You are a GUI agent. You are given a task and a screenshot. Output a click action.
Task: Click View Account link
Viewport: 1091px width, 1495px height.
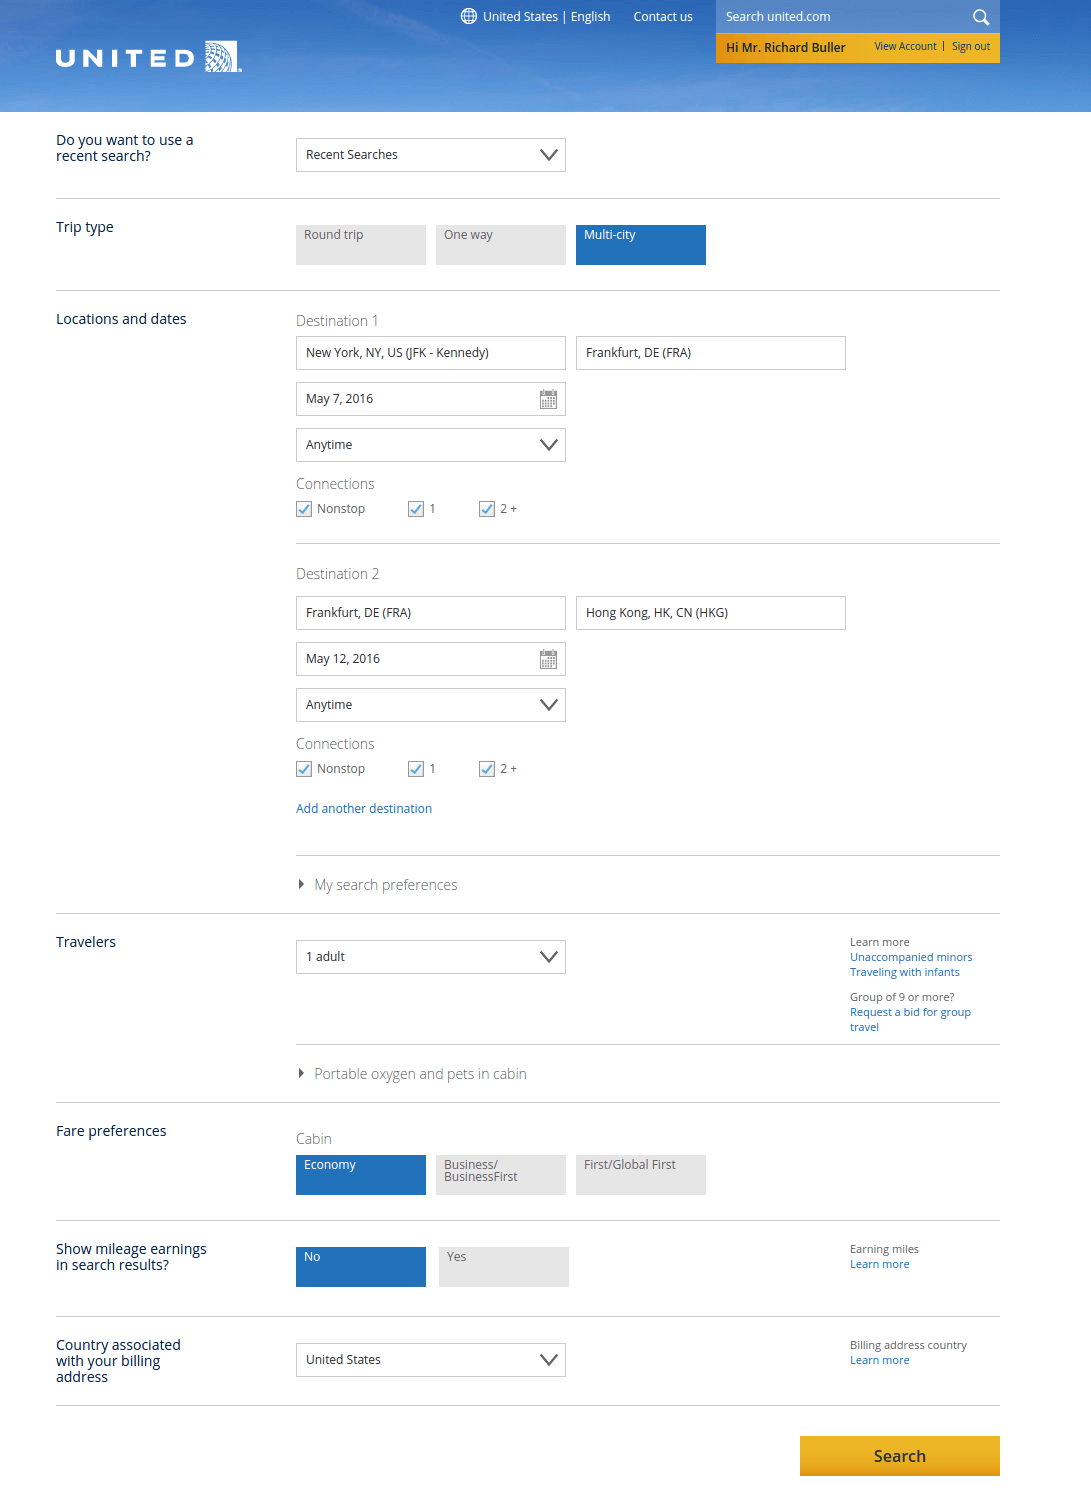905,46
